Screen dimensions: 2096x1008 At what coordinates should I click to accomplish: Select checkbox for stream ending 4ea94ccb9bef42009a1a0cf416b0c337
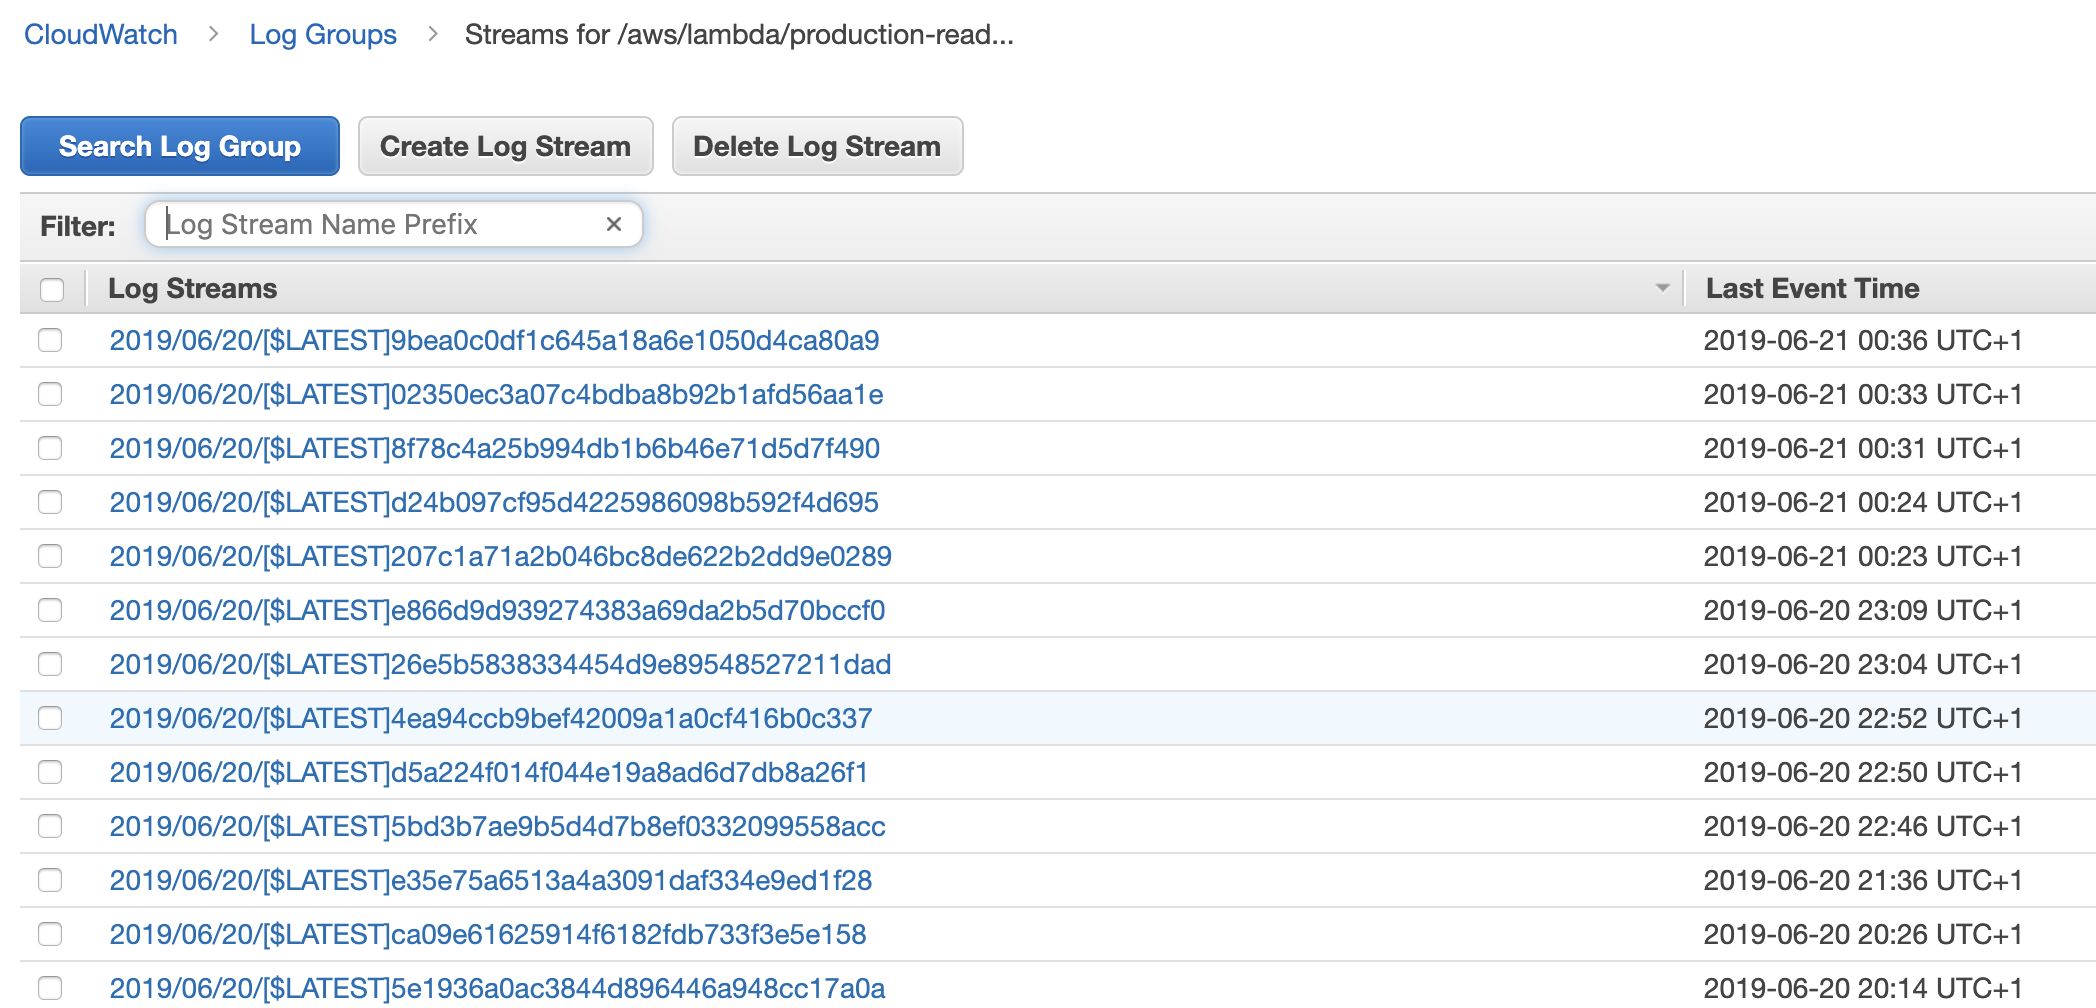50,718
